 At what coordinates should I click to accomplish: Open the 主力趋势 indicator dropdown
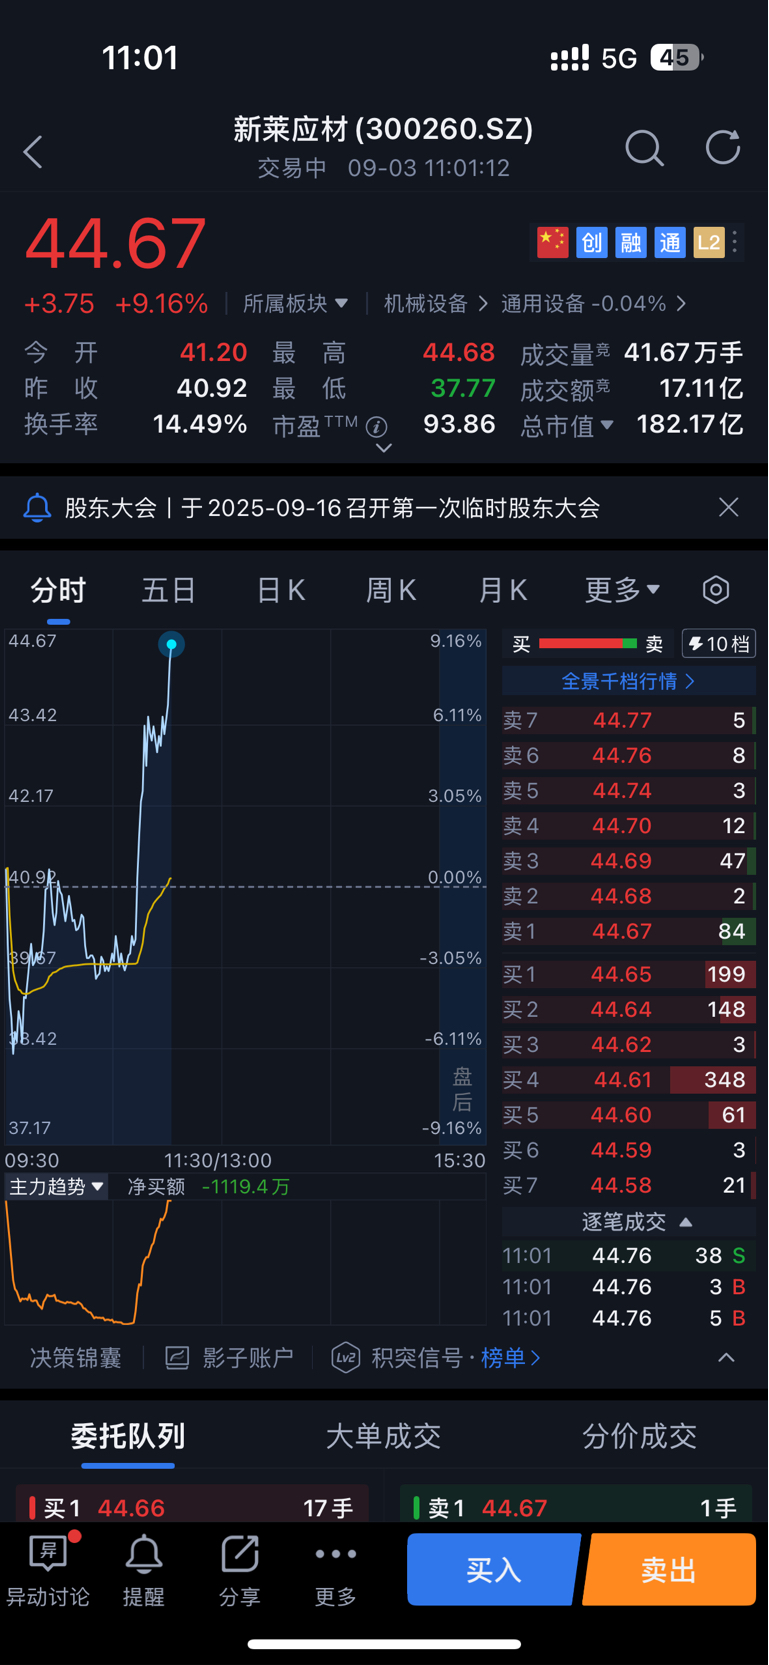coord(56,1187)
